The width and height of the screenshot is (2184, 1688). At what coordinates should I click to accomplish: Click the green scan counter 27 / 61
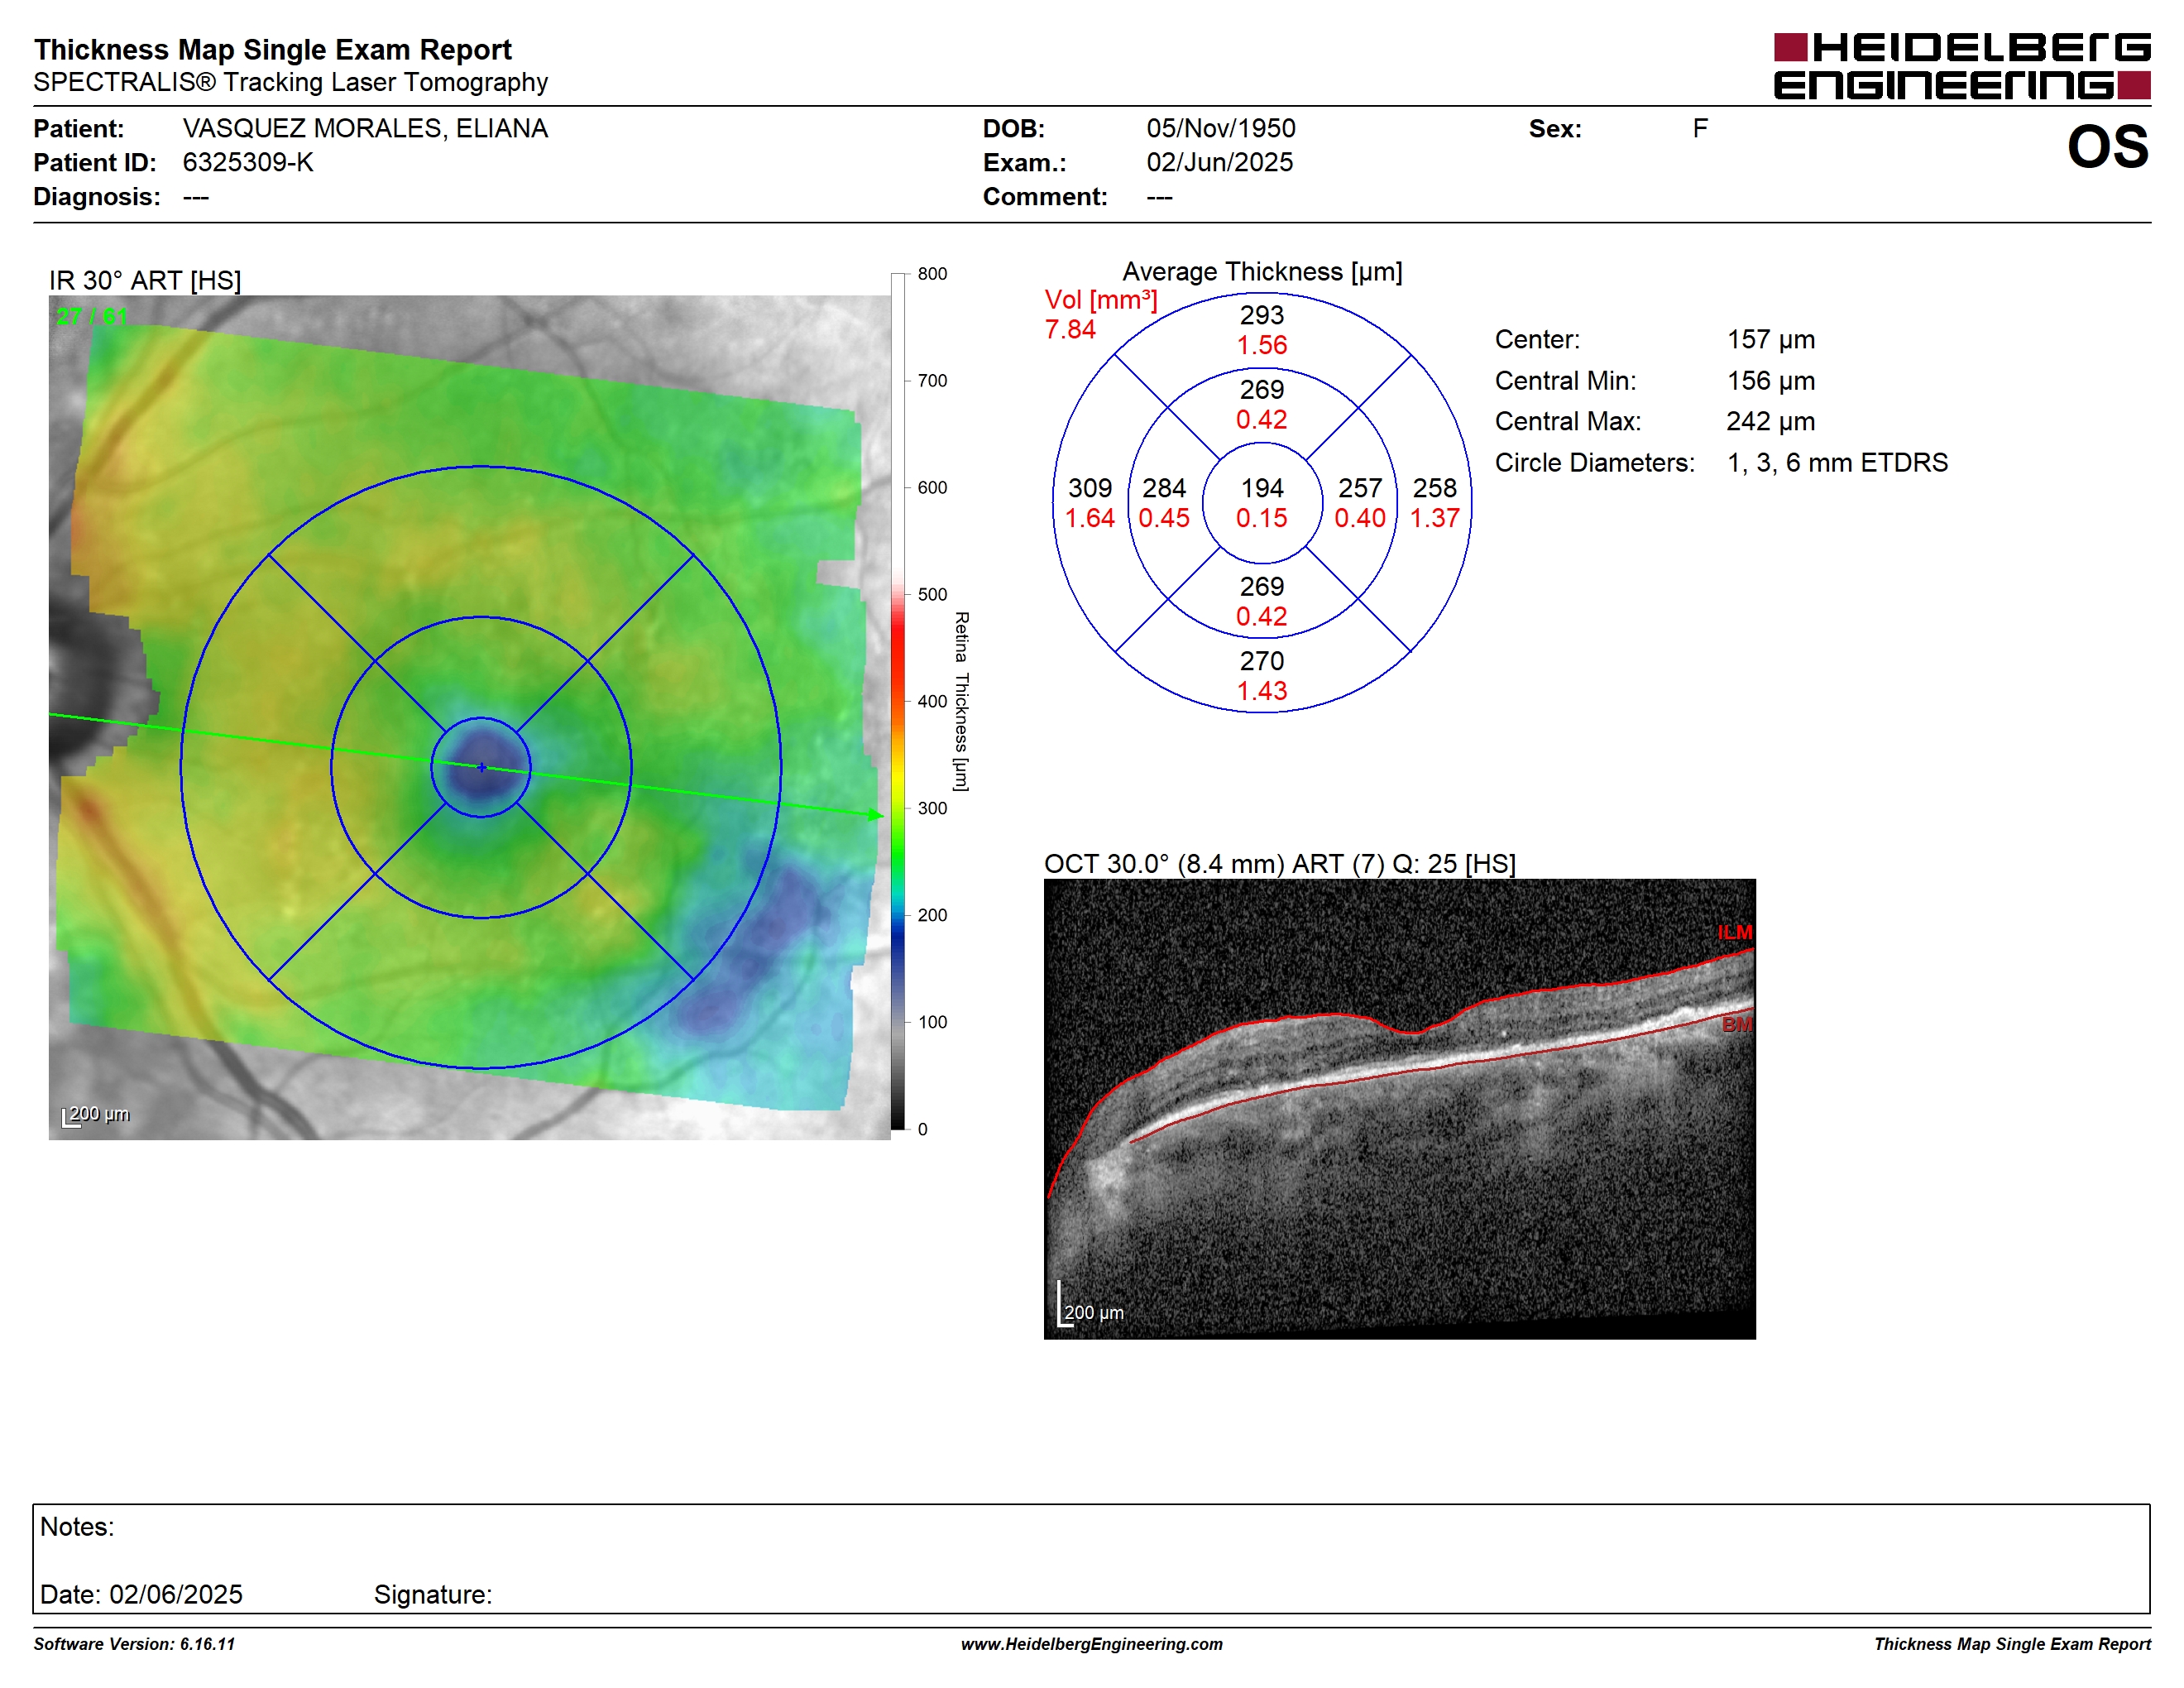coord(92,317)
